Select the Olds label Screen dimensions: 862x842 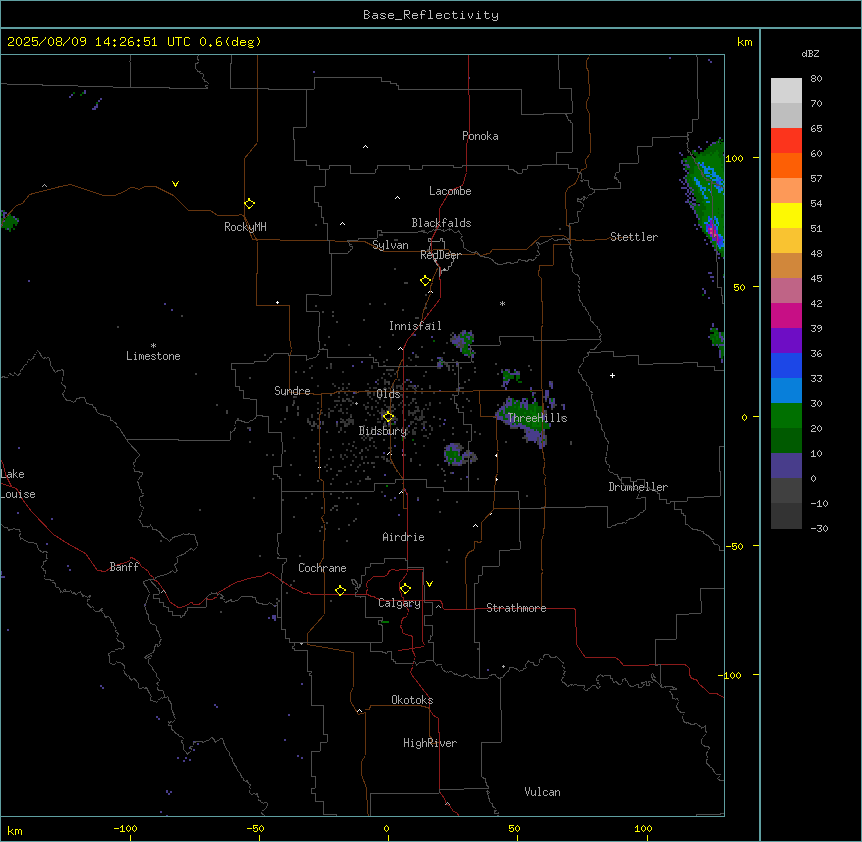[388, 394]
